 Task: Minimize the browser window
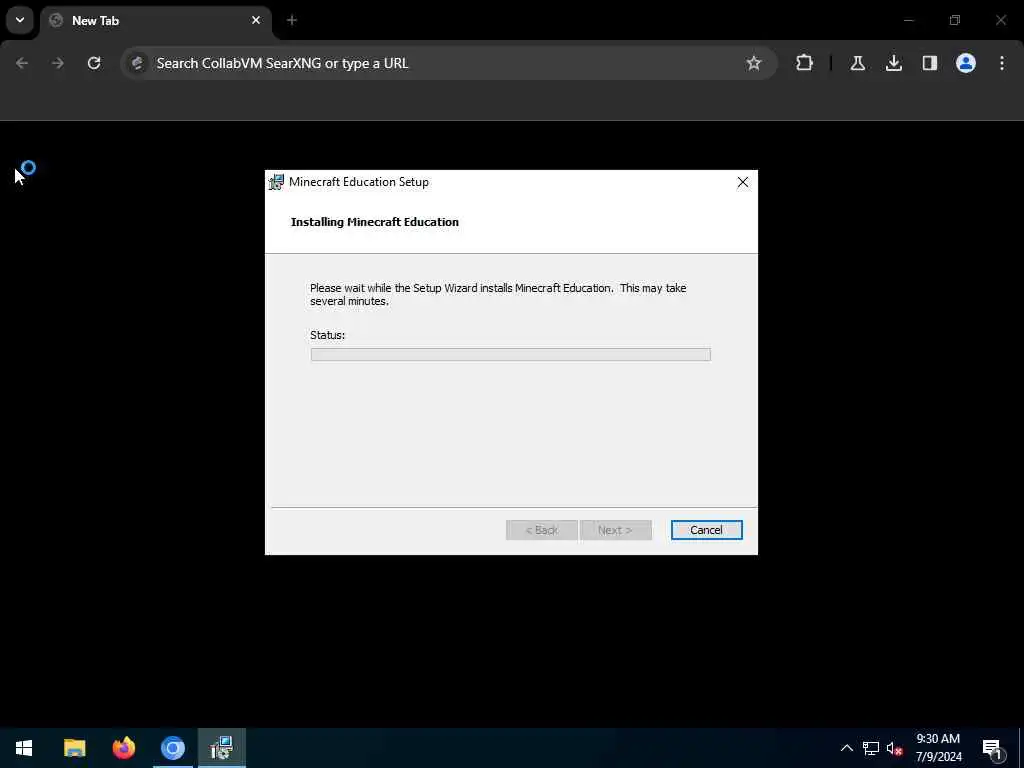908,20
